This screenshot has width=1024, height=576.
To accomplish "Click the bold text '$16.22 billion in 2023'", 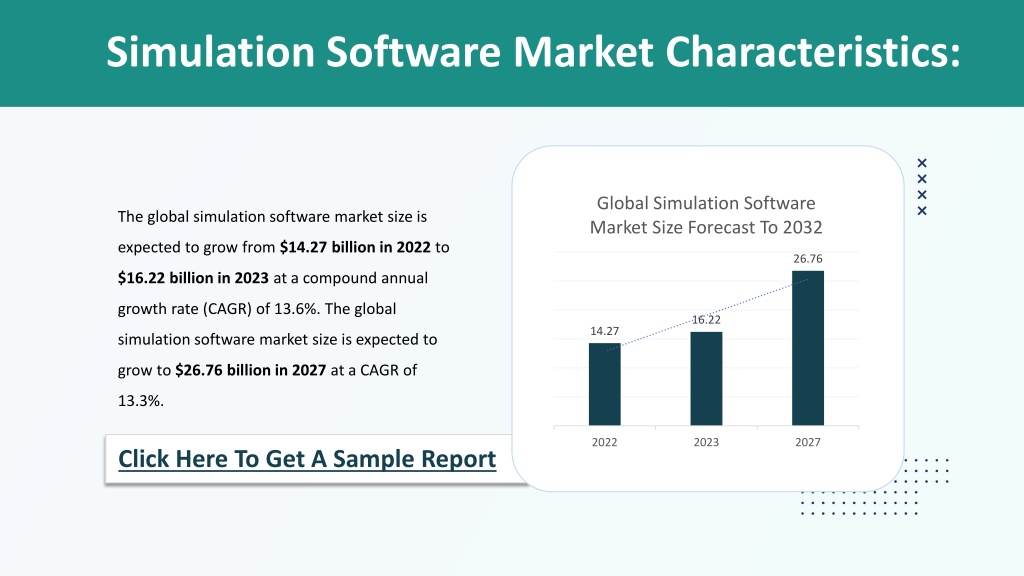I will point(193,278).
